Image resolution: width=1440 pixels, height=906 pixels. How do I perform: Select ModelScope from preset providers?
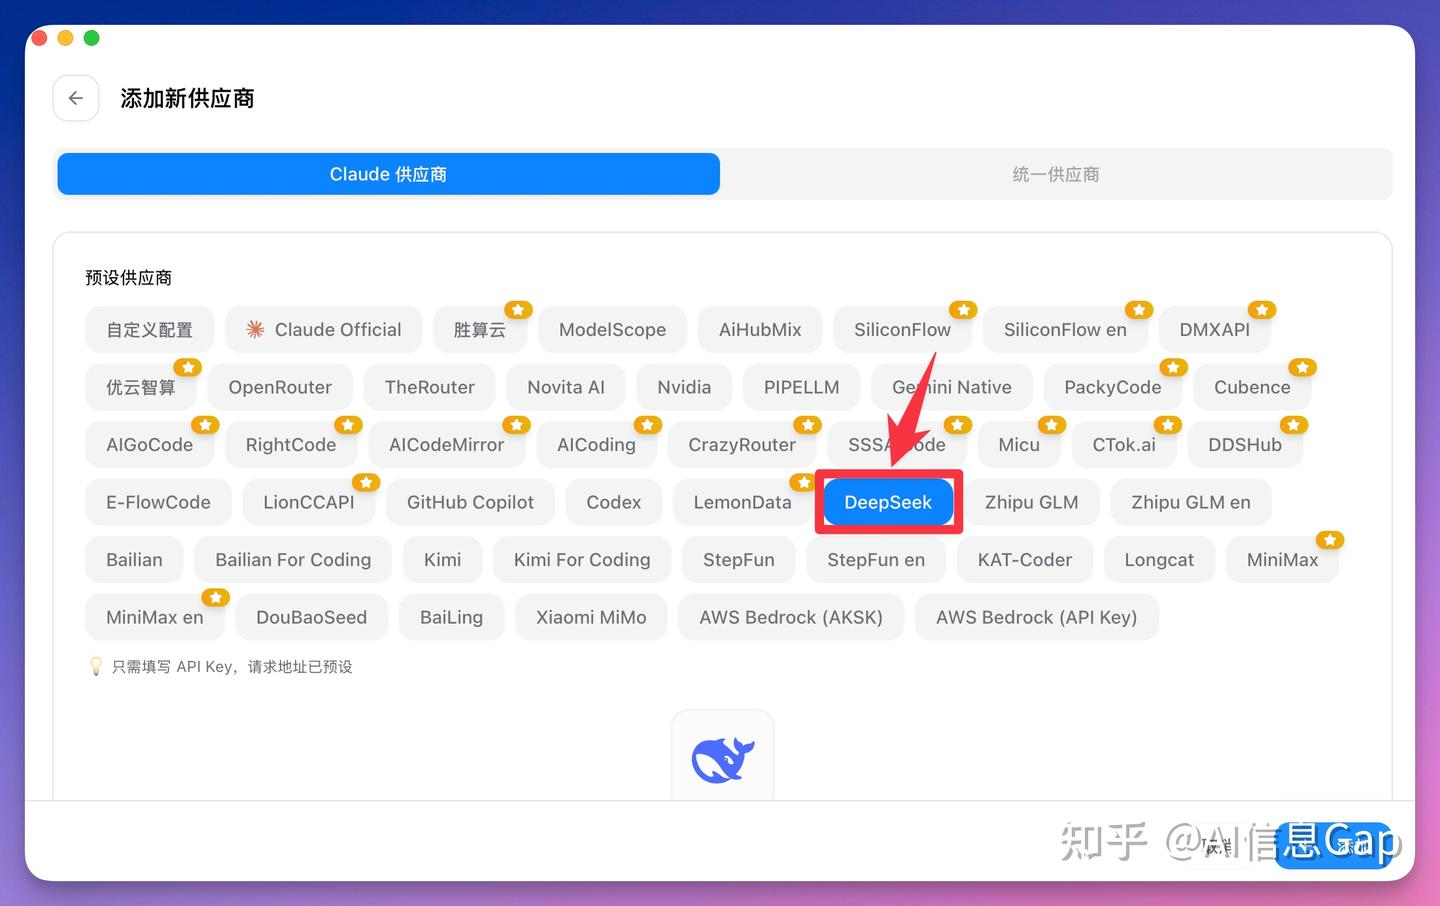(612, 330)
